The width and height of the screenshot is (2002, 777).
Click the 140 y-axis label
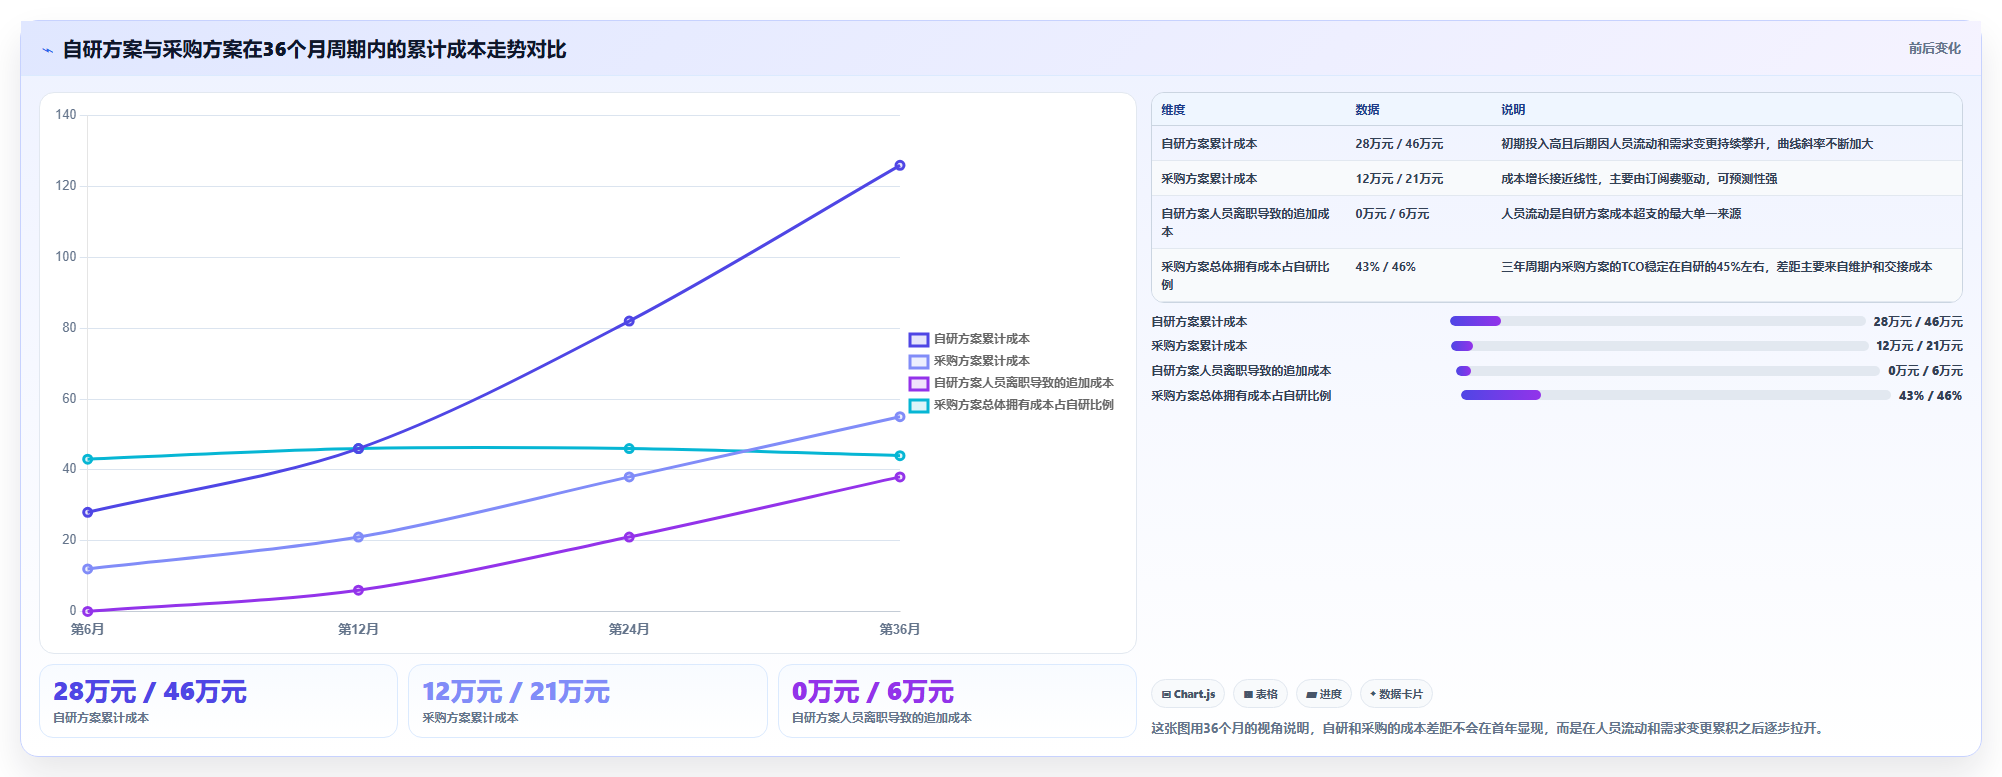pos(66,115)
